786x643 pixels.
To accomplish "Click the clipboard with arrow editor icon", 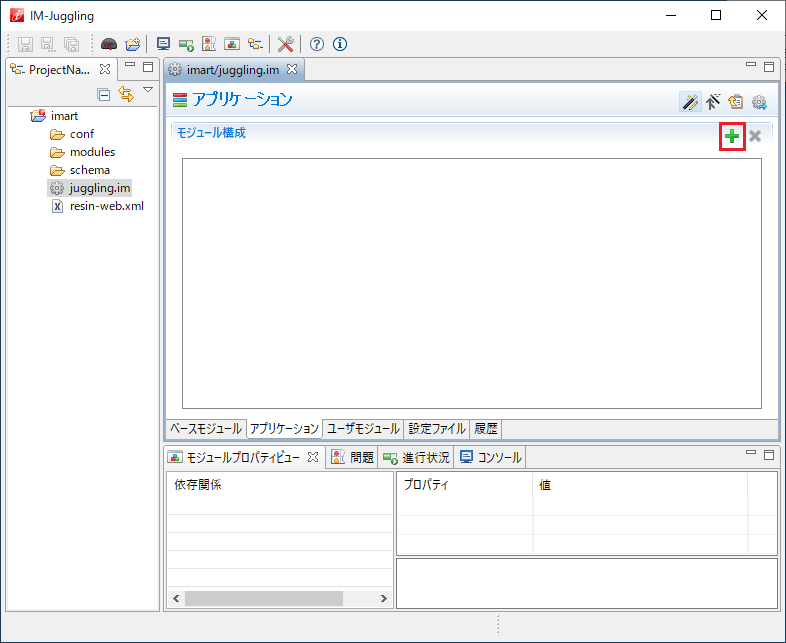I will [736, 101].
